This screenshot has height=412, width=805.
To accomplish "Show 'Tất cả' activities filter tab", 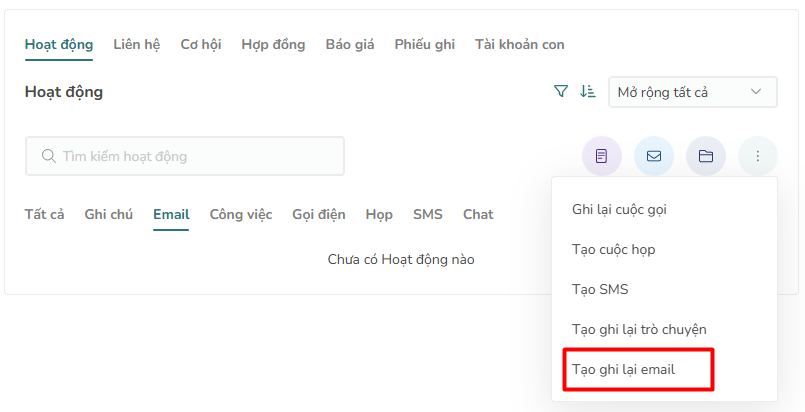I will pos(44,214).
